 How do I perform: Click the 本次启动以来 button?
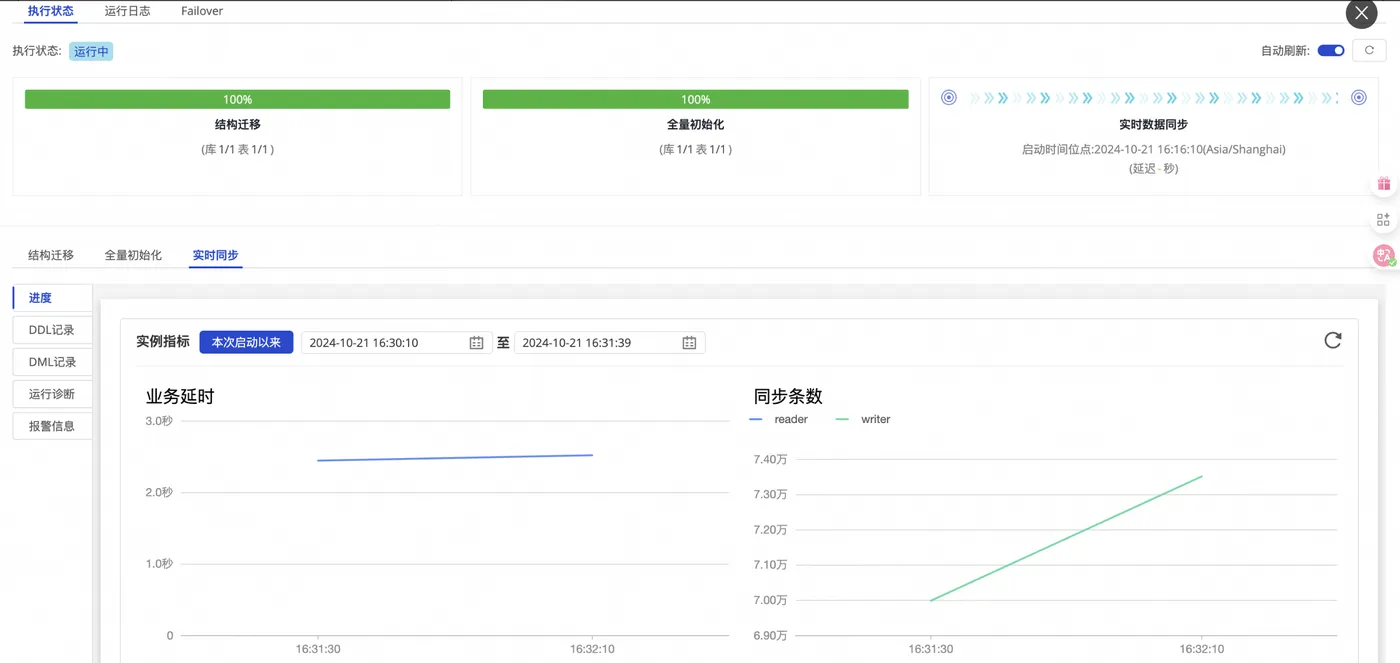[x=246, y=342]
